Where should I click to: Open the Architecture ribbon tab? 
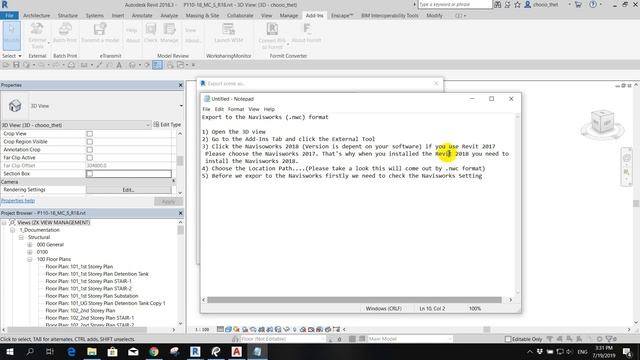[x=36, y=16]
